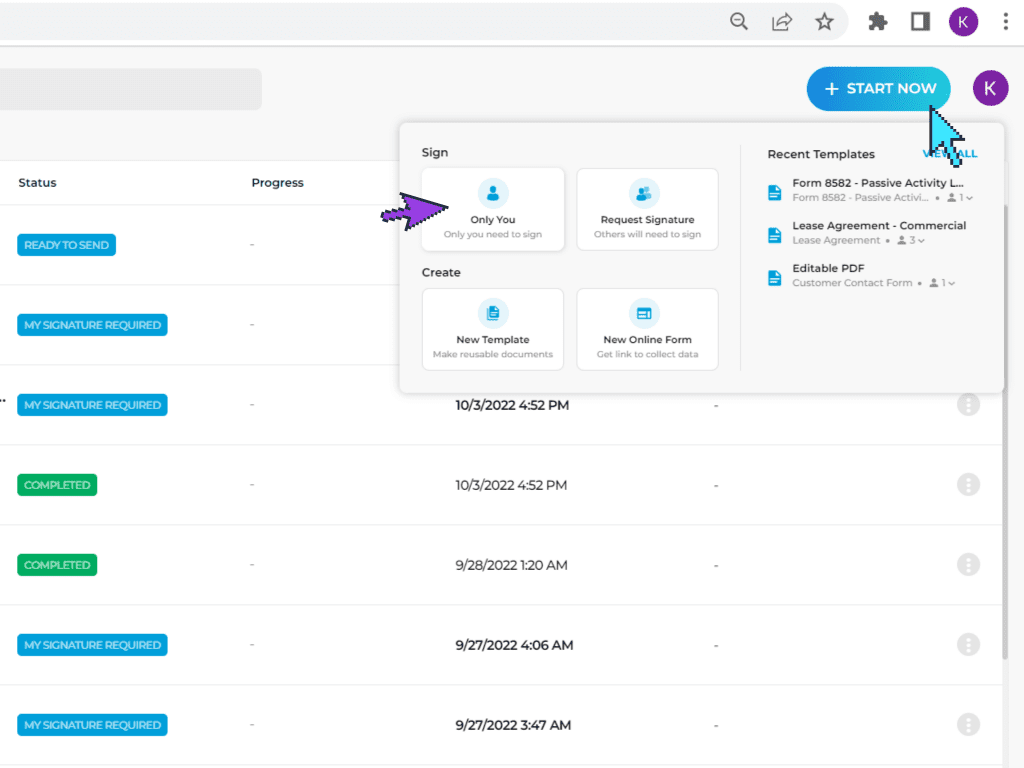1024x768 pixels.
Task: Open the Lease Agreement - Commercial template
Action: tap(879, 225)
